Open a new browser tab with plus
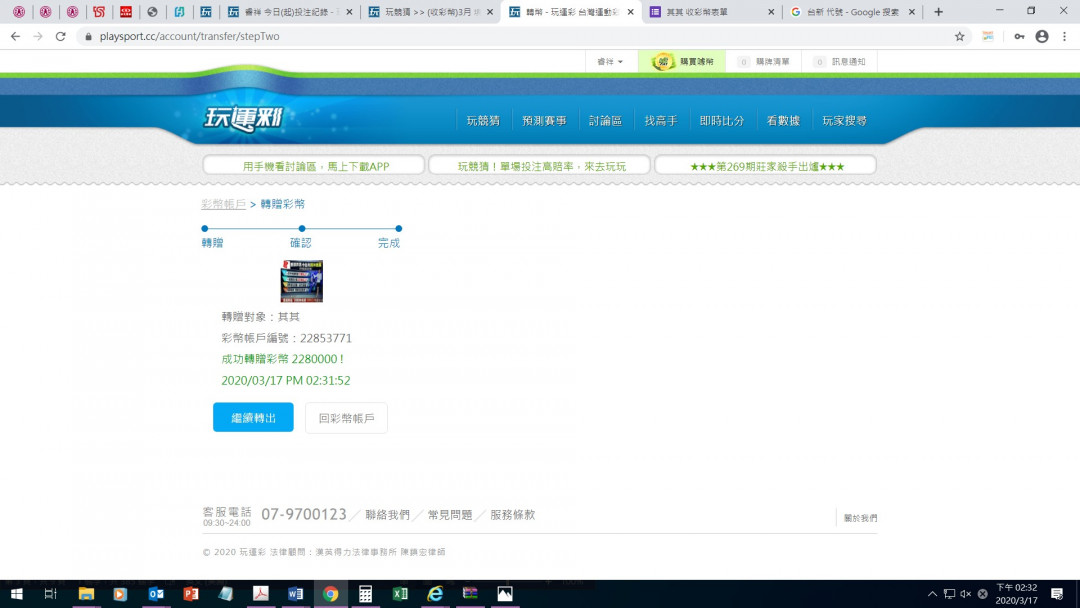Viewport: 1080px width, 608px height. [x=938, y=12]
